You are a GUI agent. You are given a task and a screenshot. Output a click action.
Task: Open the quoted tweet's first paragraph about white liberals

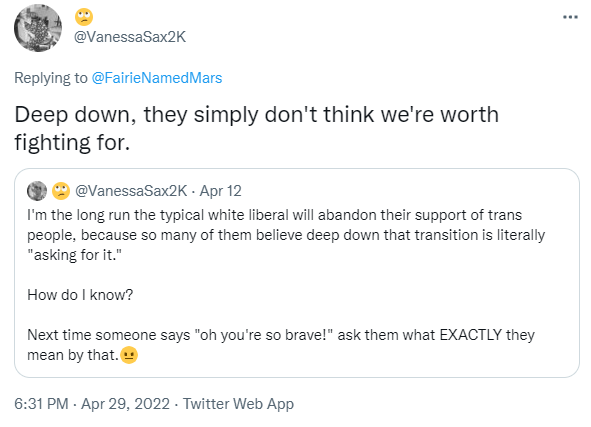(x=286, y=235)
